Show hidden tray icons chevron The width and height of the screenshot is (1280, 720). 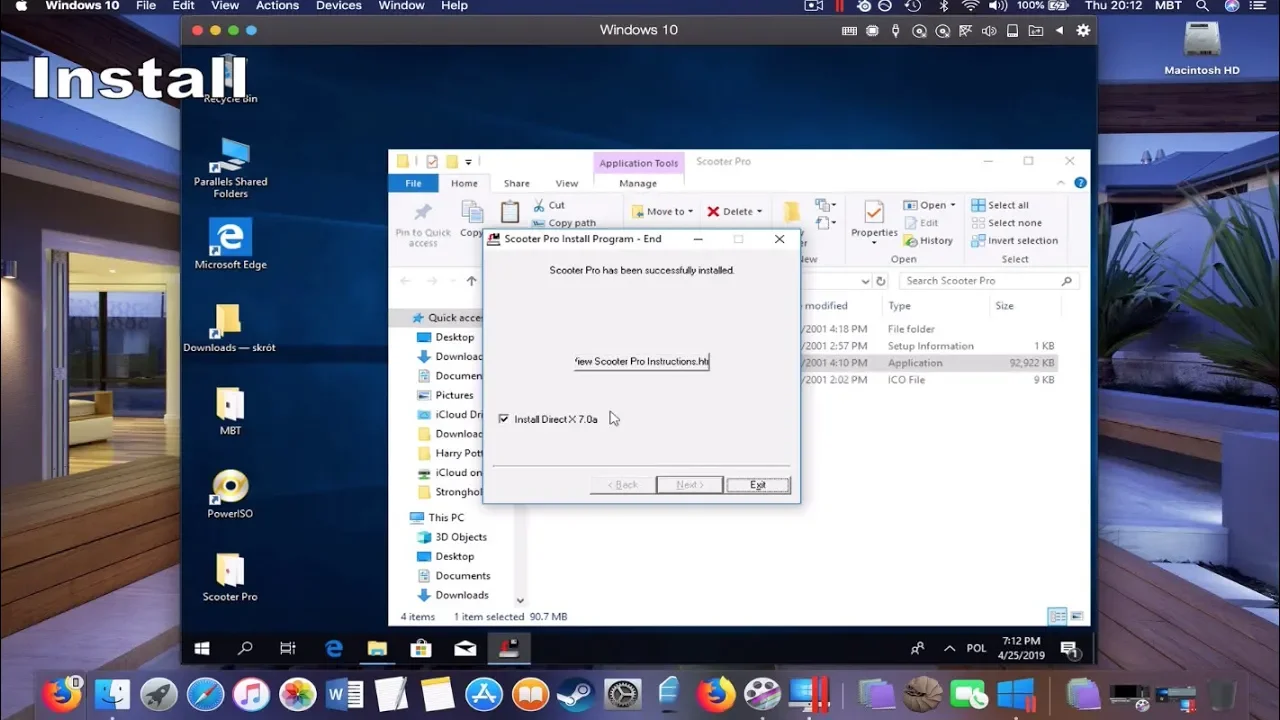tap(949, 648)
